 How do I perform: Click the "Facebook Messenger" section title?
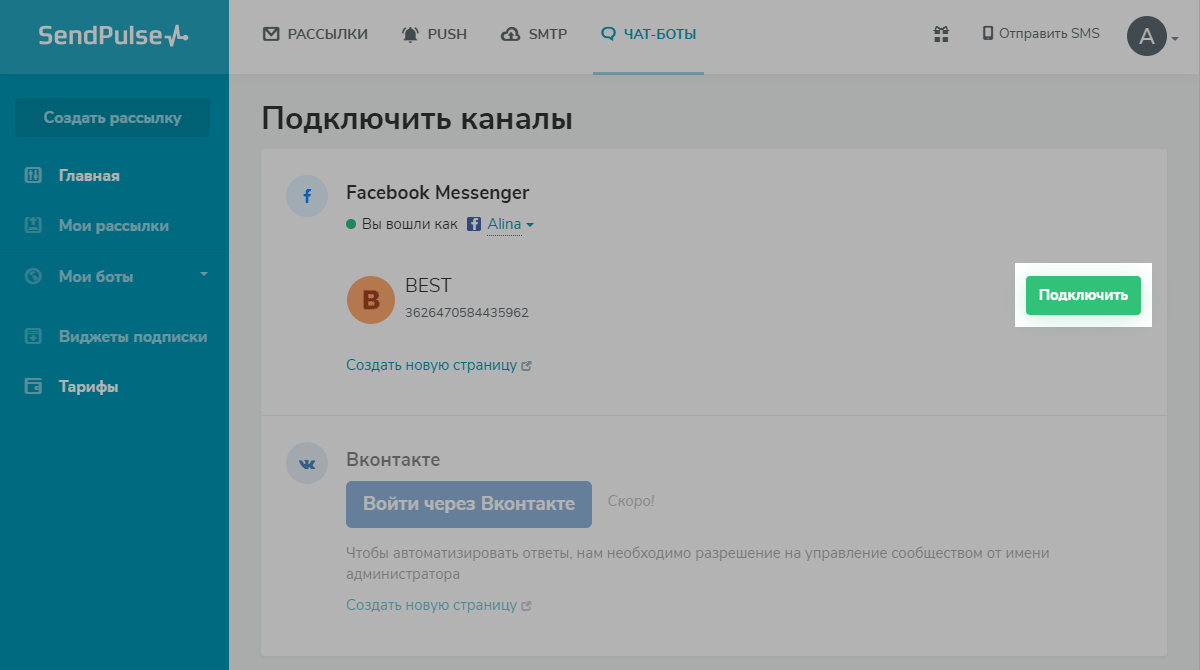438,193
